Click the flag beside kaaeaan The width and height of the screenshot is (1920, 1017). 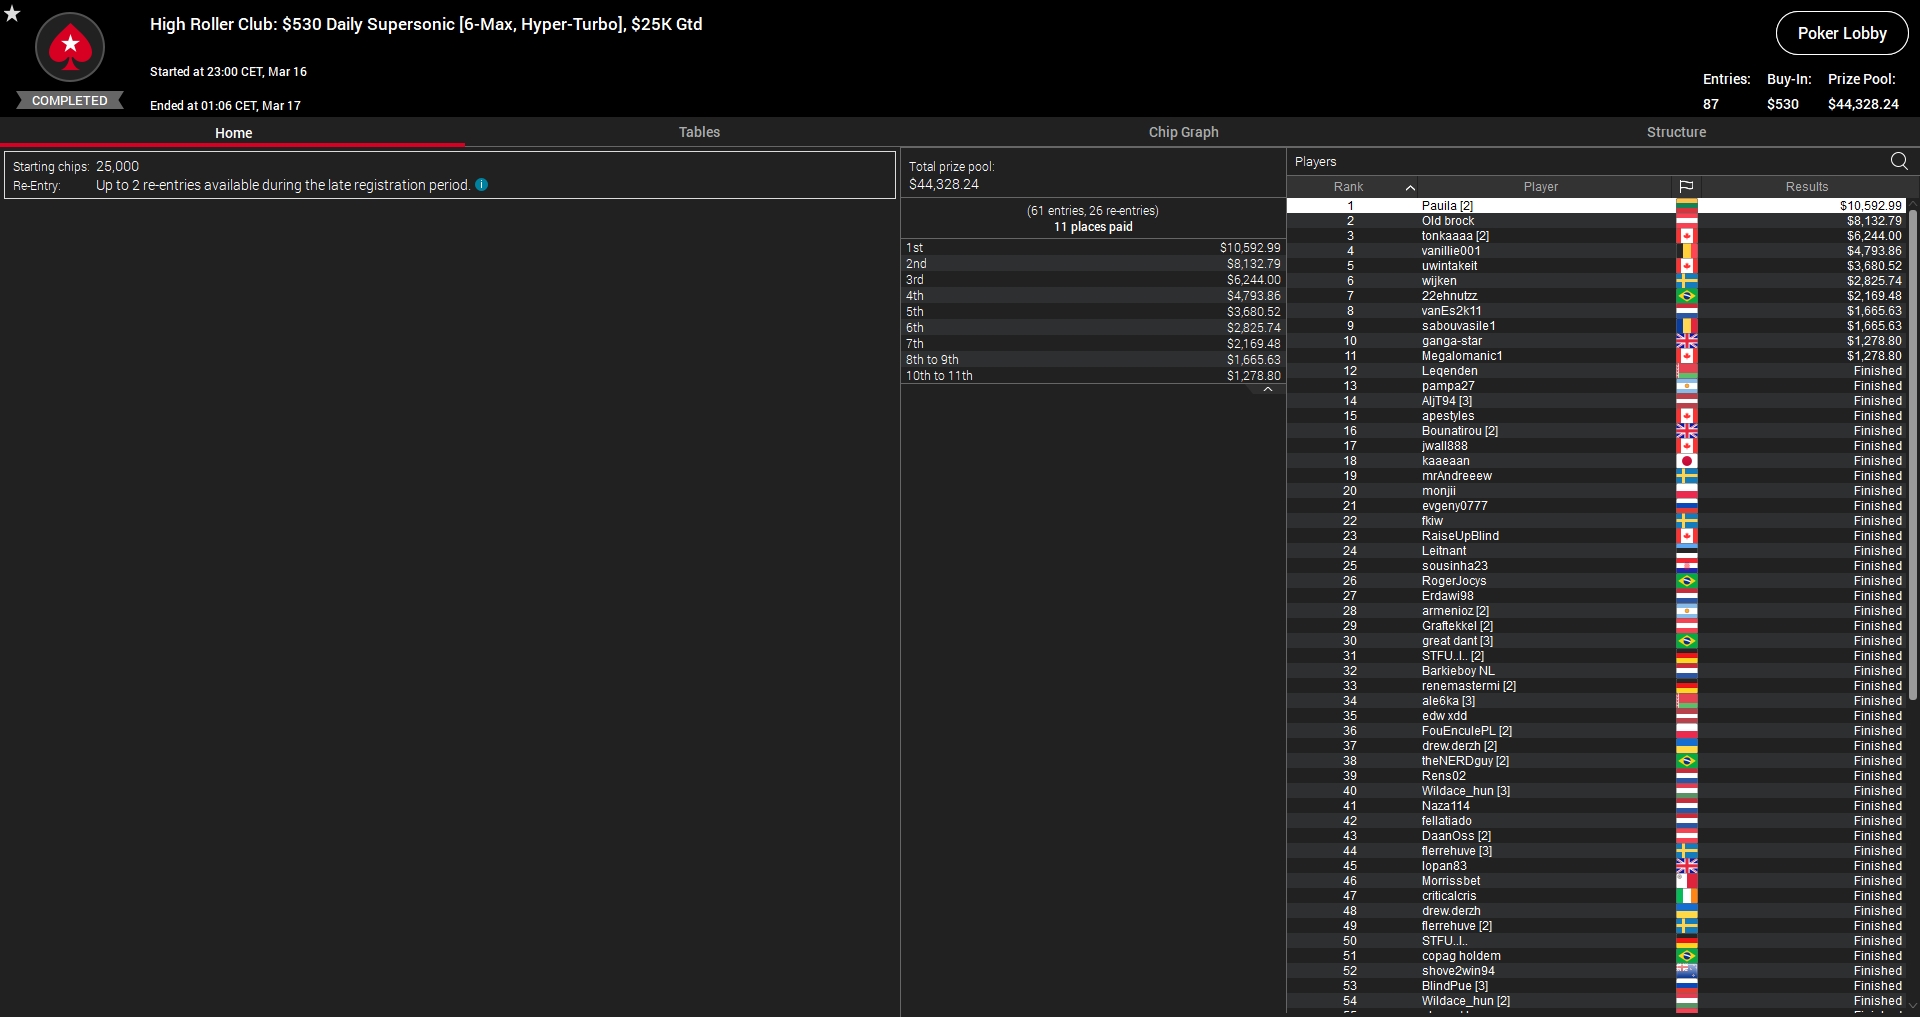[1687, 461]
